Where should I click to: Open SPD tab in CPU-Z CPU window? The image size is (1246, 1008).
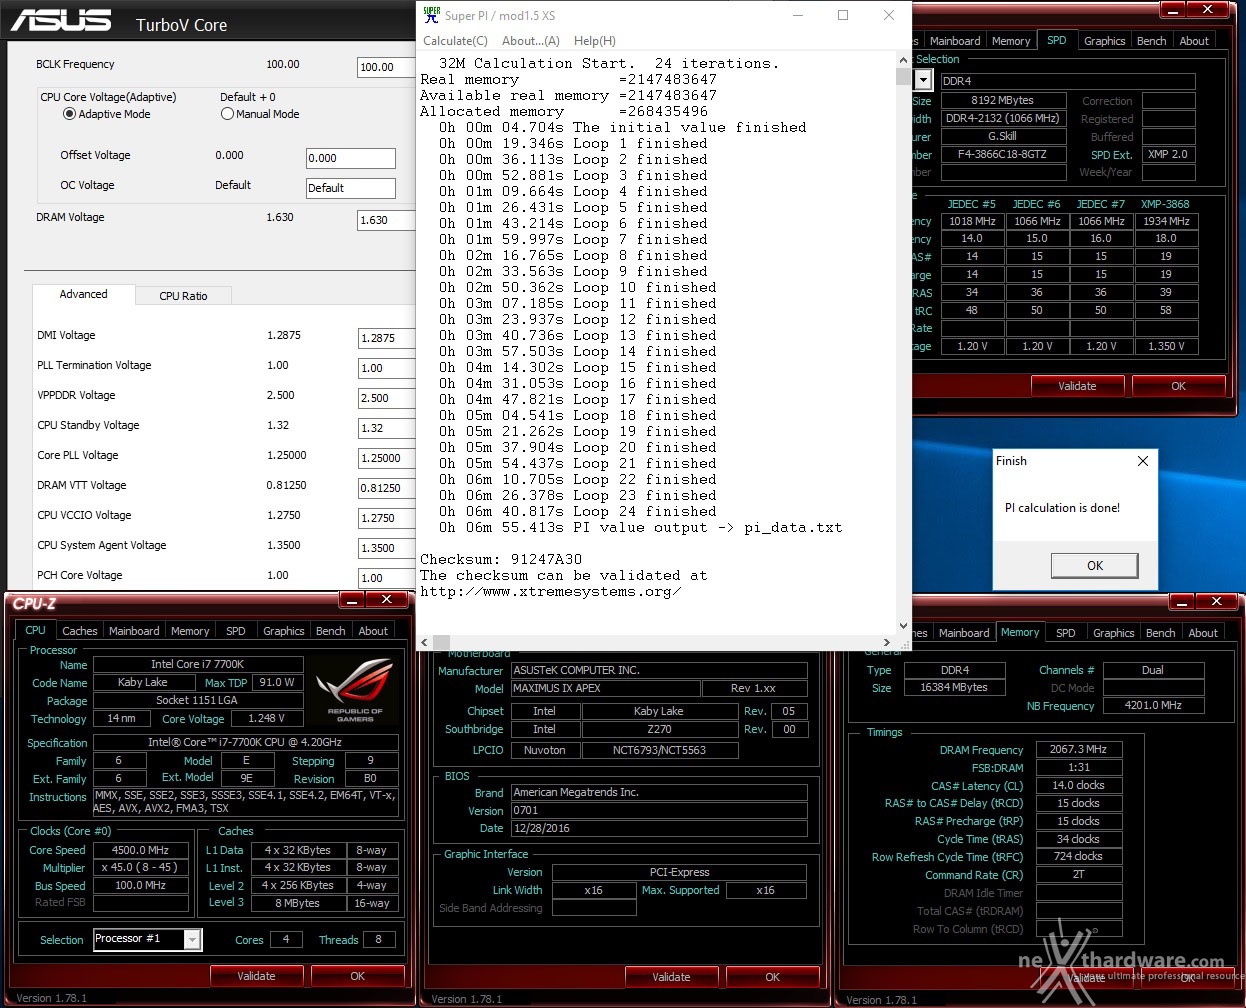(236, 631)
